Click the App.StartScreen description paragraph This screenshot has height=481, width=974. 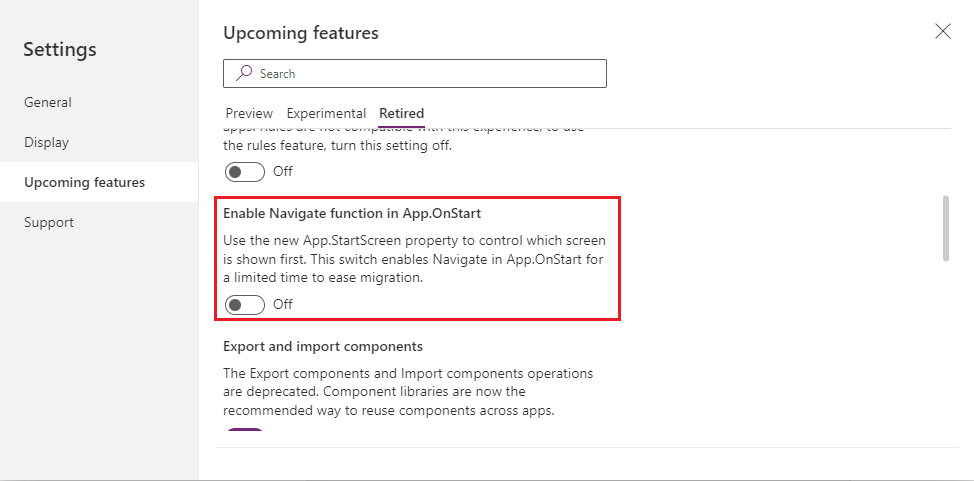414,260
